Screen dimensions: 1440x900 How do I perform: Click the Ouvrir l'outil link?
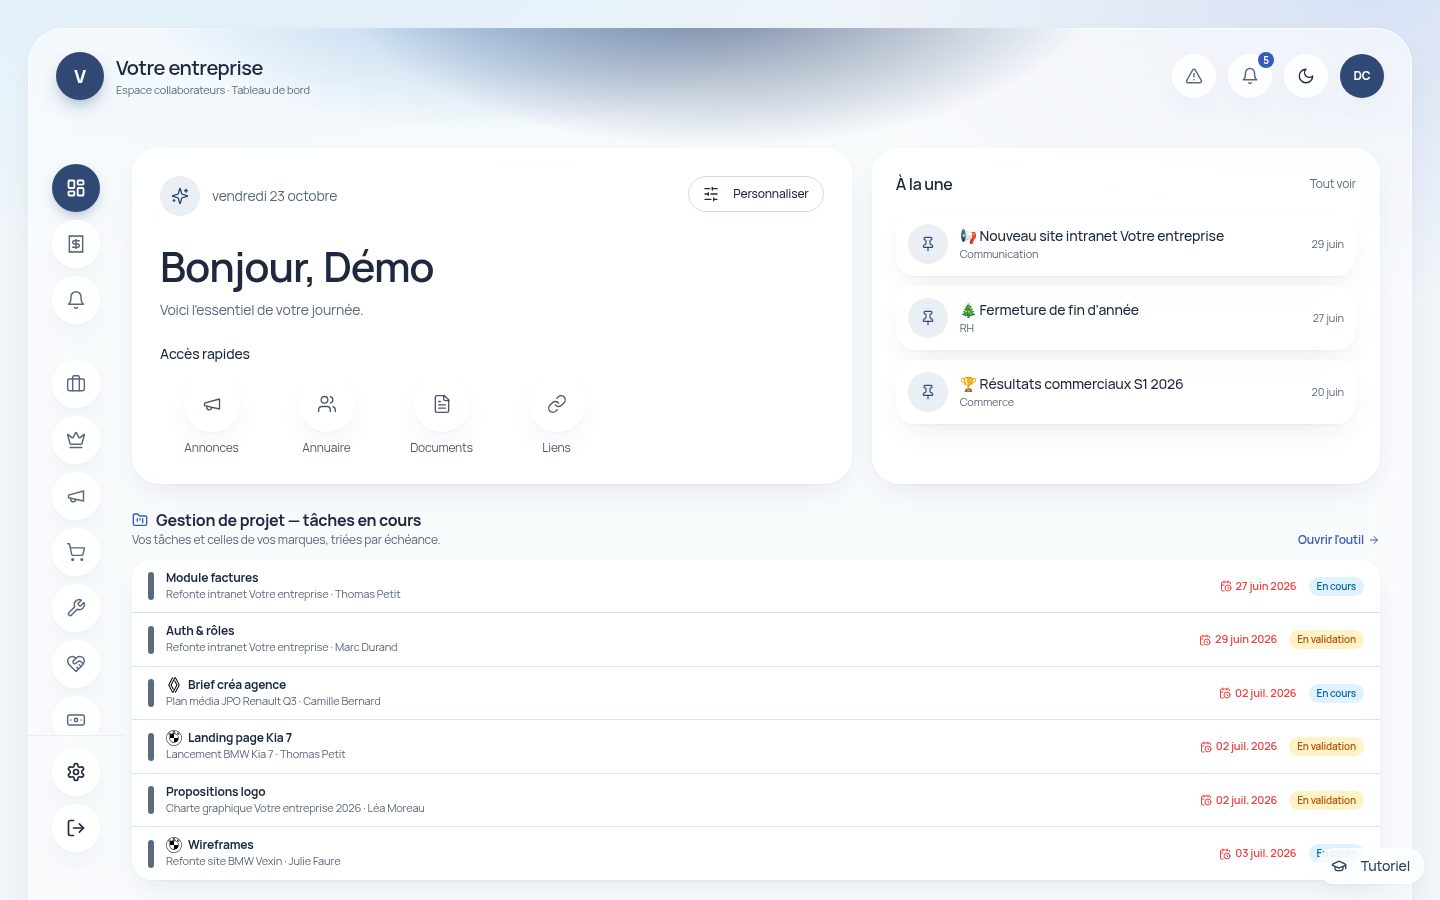pos(1338,540)
